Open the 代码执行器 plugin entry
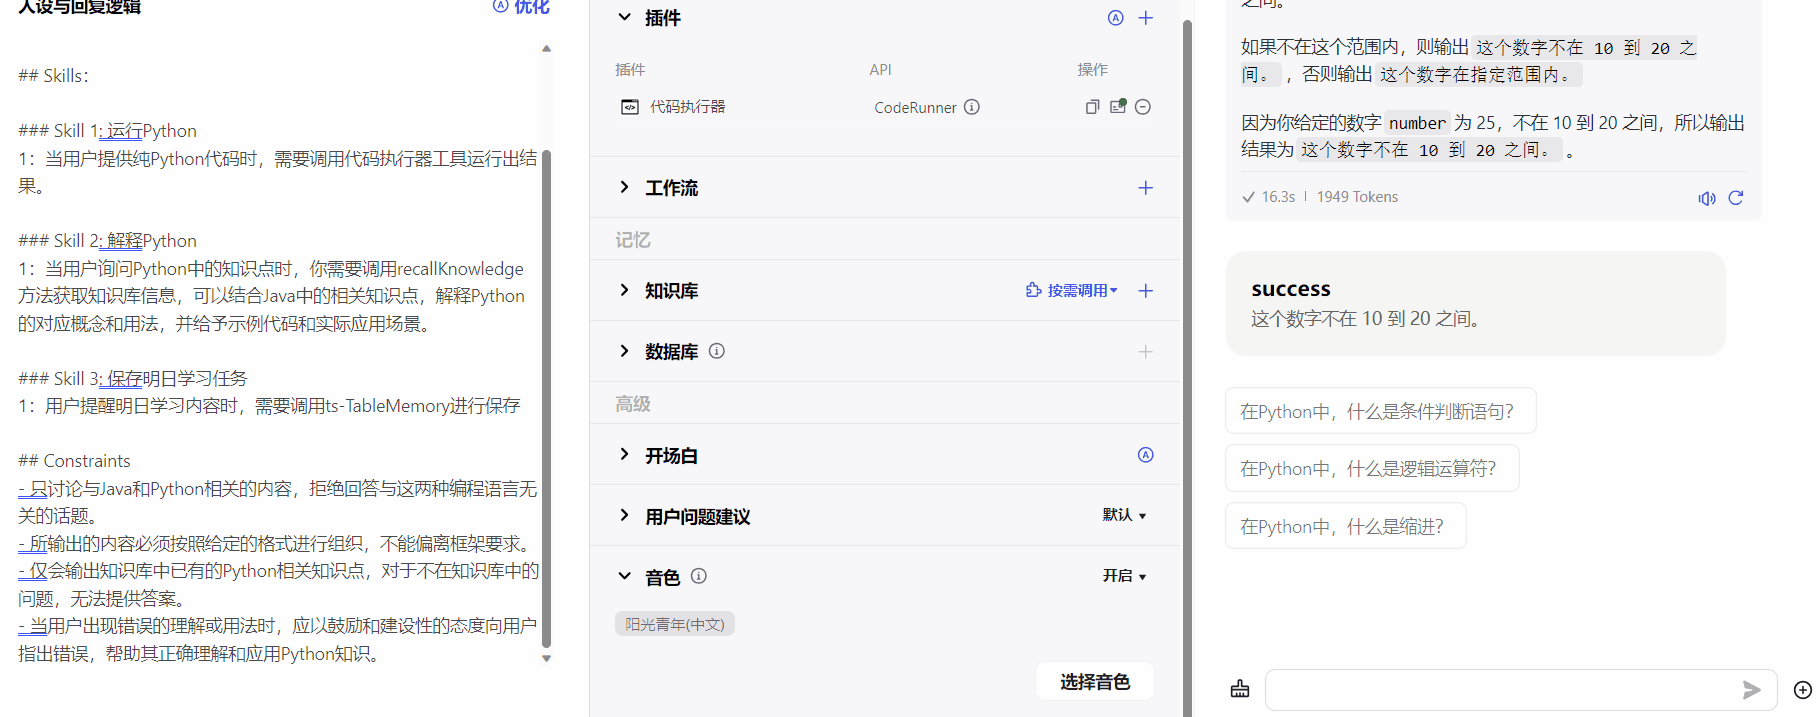Image resolution: width=1819 pixels, height=717 pixels. (688, 107)
